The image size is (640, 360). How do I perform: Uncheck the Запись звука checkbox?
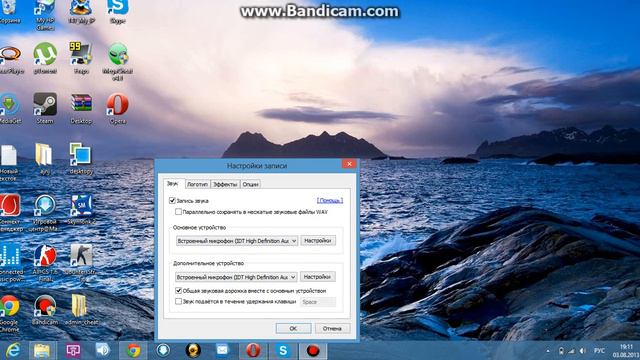click(x=172, y=201)
